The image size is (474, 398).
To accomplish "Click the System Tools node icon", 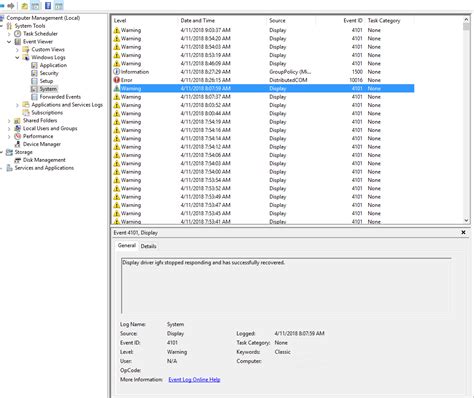I will pyautogui.click(x=9, y=26).
